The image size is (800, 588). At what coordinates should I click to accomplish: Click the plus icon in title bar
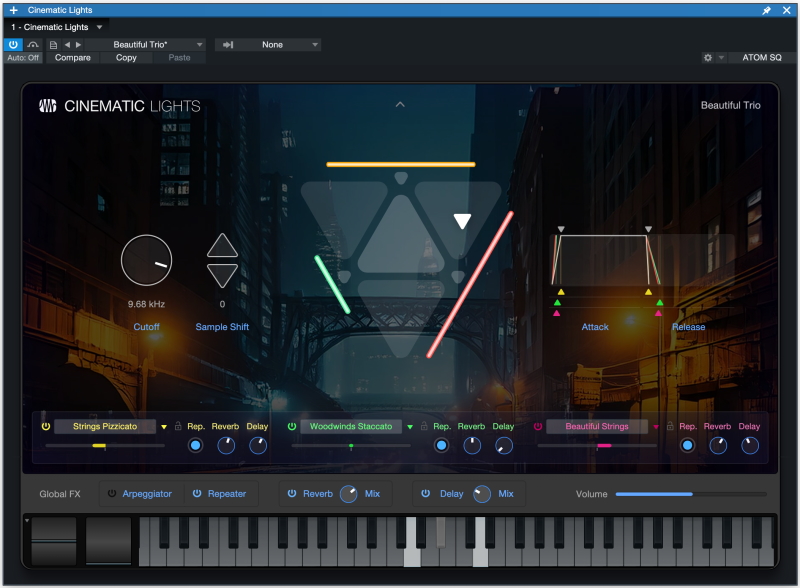pos(14,10)
